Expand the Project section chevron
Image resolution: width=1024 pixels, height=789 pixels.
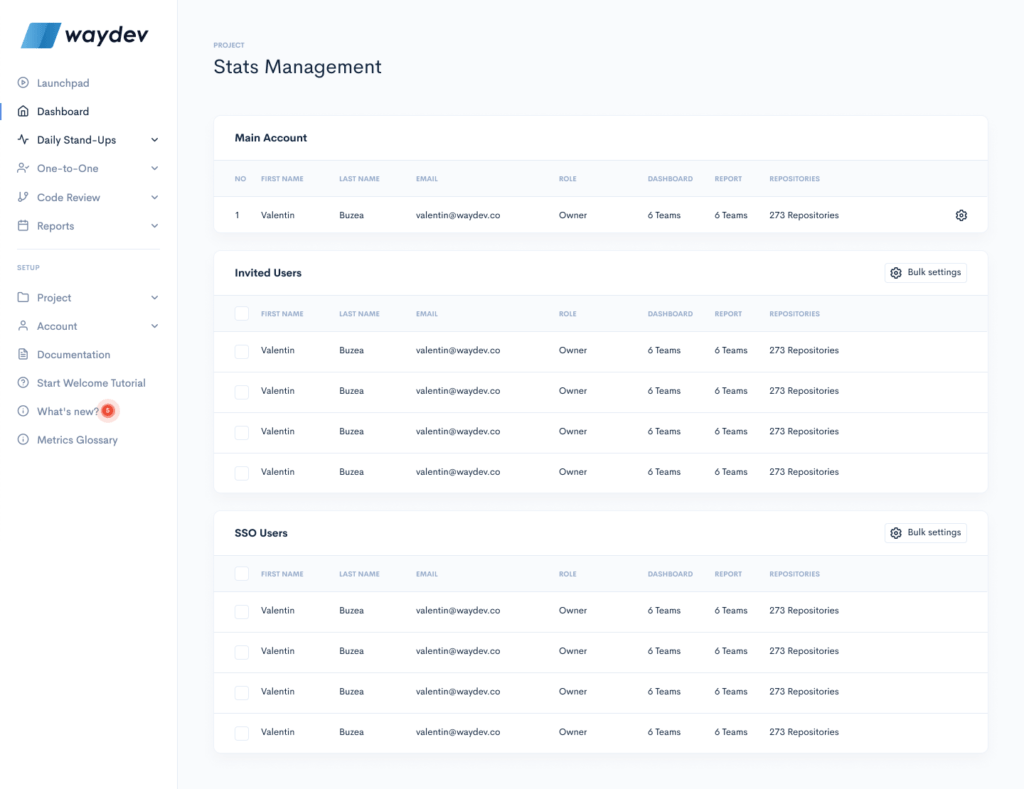point(155,297)
